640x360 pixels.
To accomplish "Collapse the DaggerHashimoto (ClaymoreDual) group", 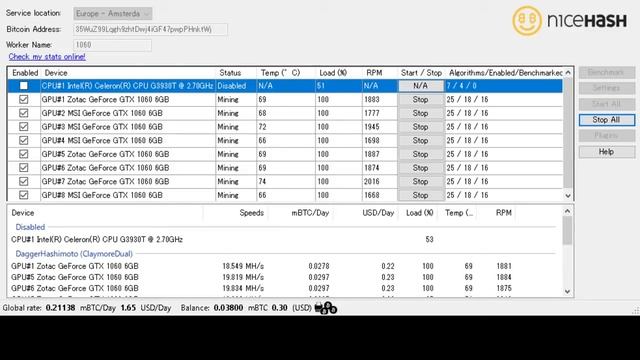I will pyautogui.click(x=74, y=254).
